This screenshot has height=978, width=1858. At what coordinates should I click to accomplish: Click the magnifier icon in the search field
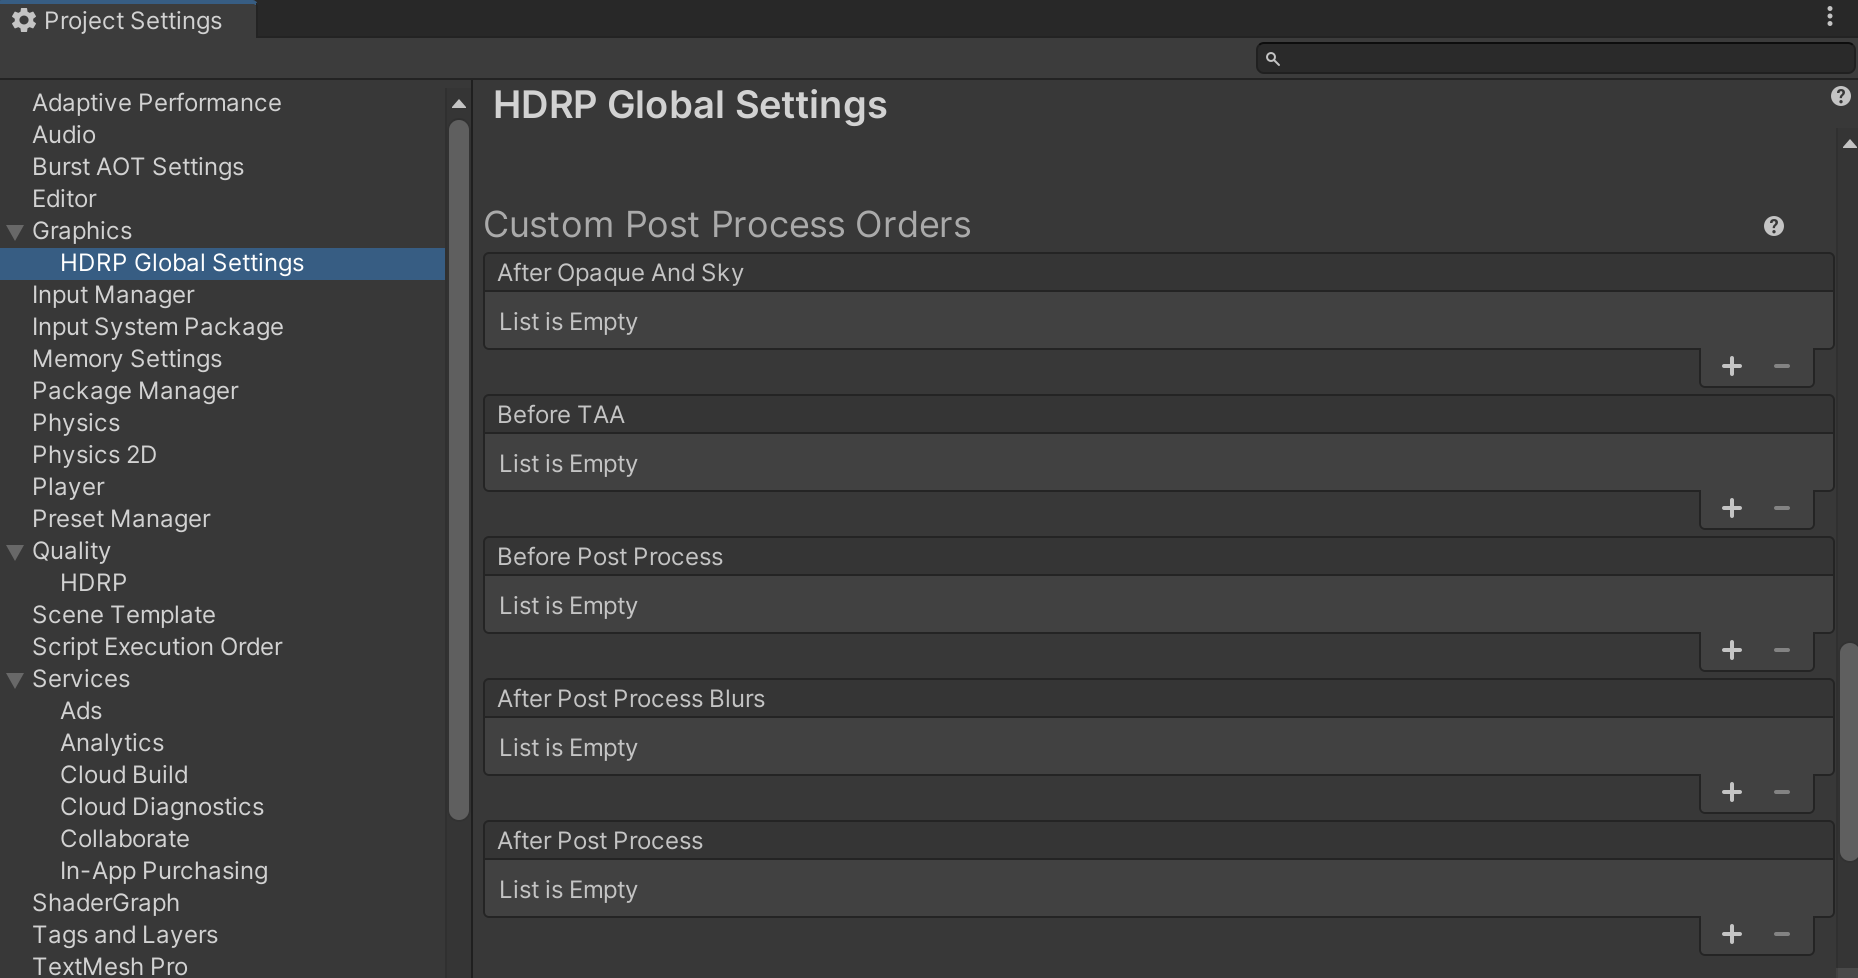click(x=1273, y=58)
